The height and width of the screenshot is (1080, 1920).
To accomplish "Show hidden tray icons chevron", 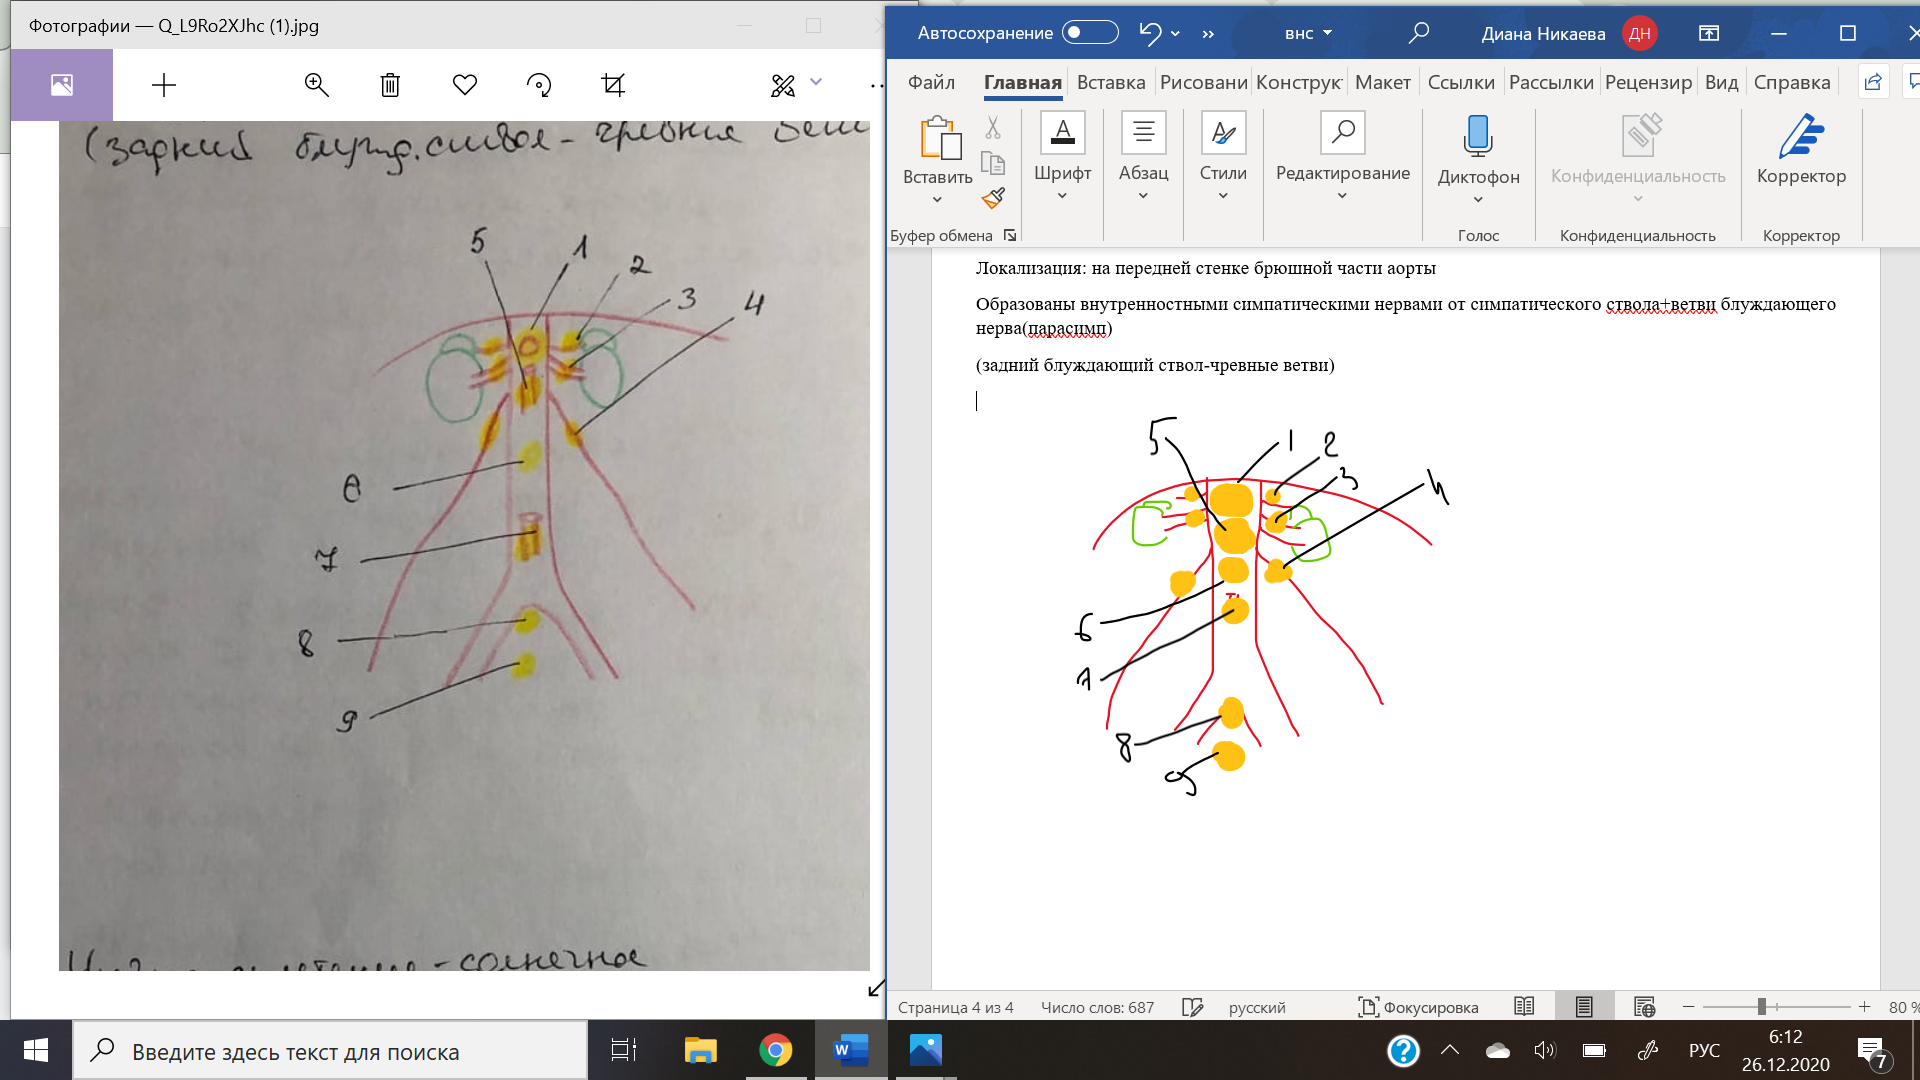I will pos(1450,1050).
